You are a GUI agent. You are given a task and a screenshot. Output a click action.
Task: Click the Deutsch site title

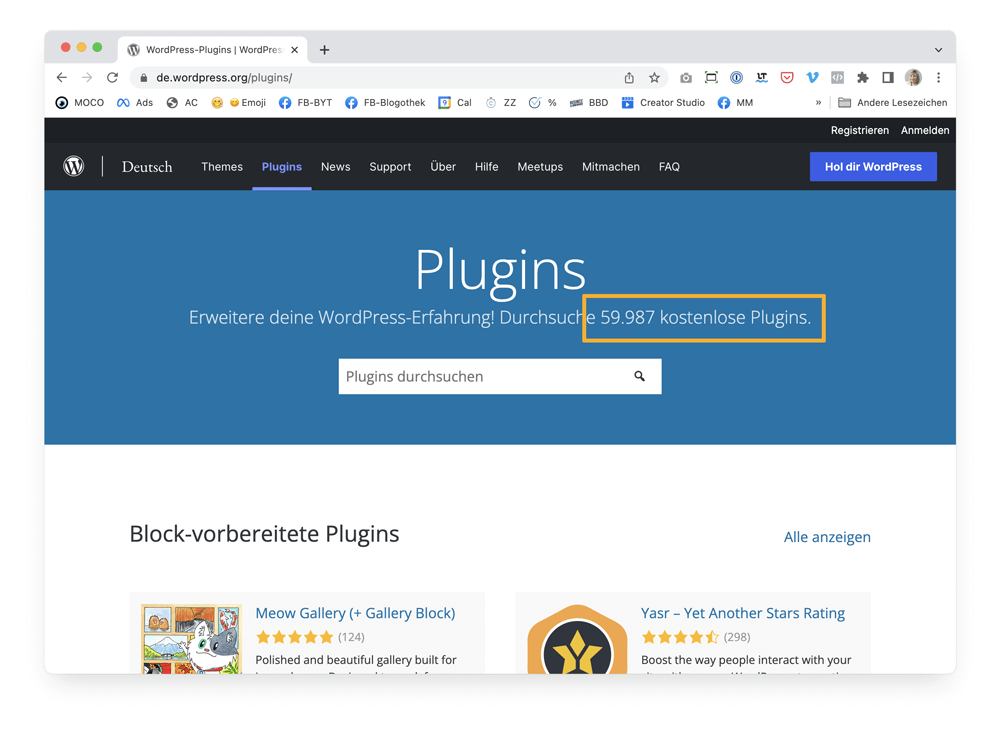point(147,166)
